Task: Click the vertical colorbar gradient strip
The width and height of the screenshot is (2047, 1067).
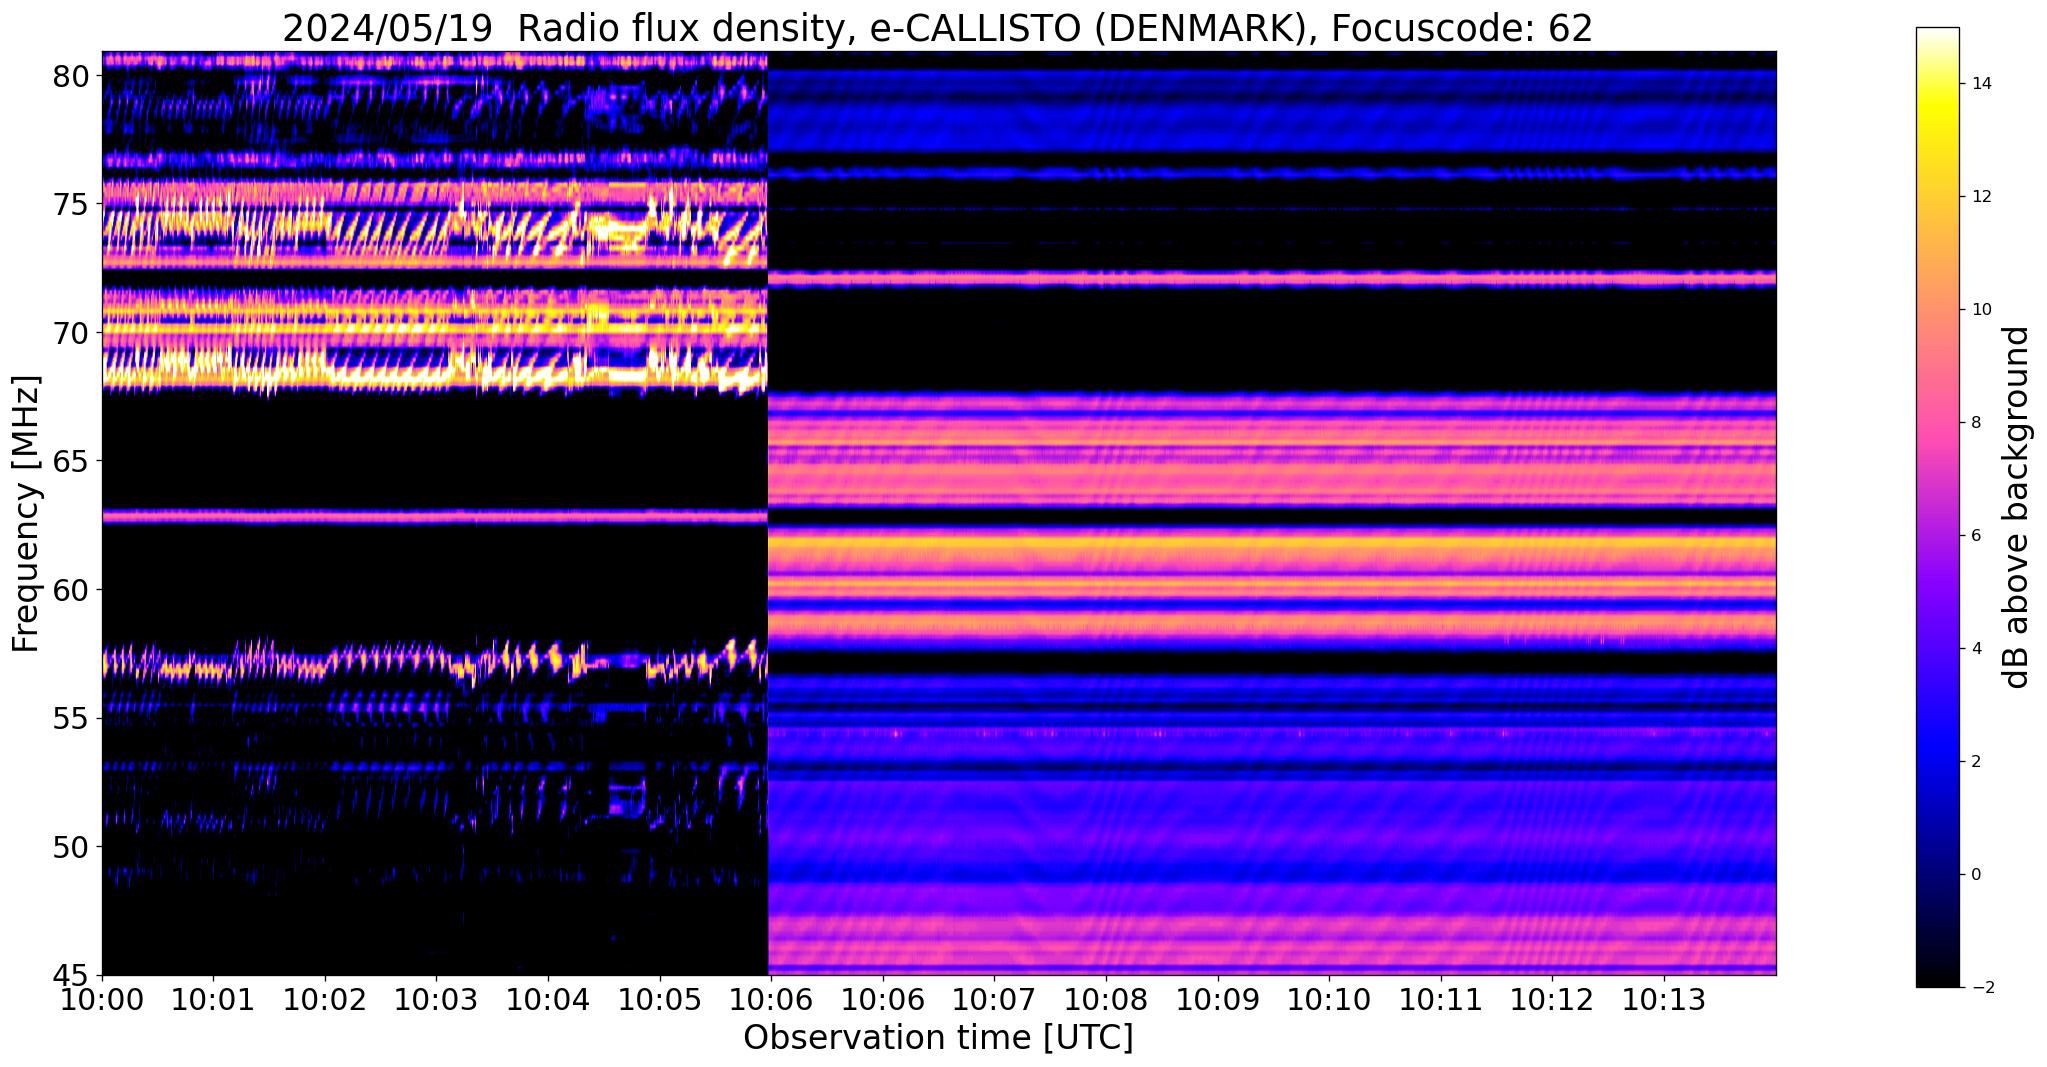Action: tap(1938, 507)
